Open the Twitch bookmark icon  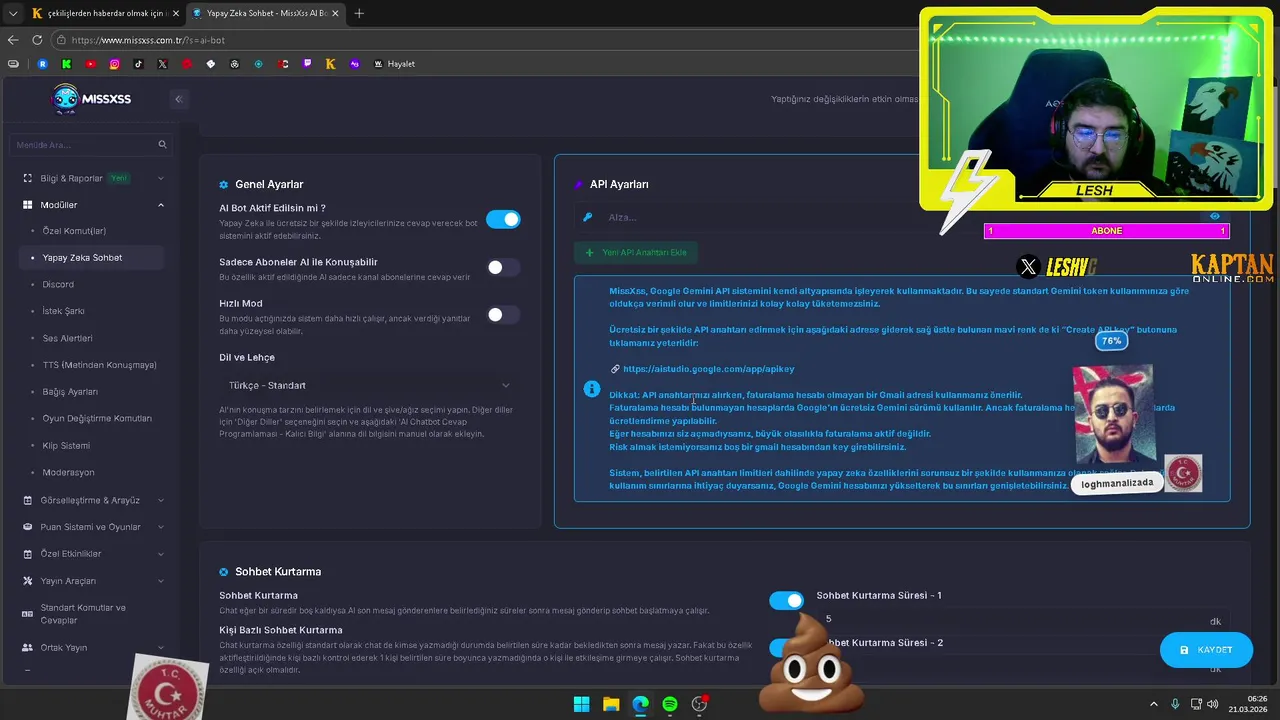tap(307, 64)
